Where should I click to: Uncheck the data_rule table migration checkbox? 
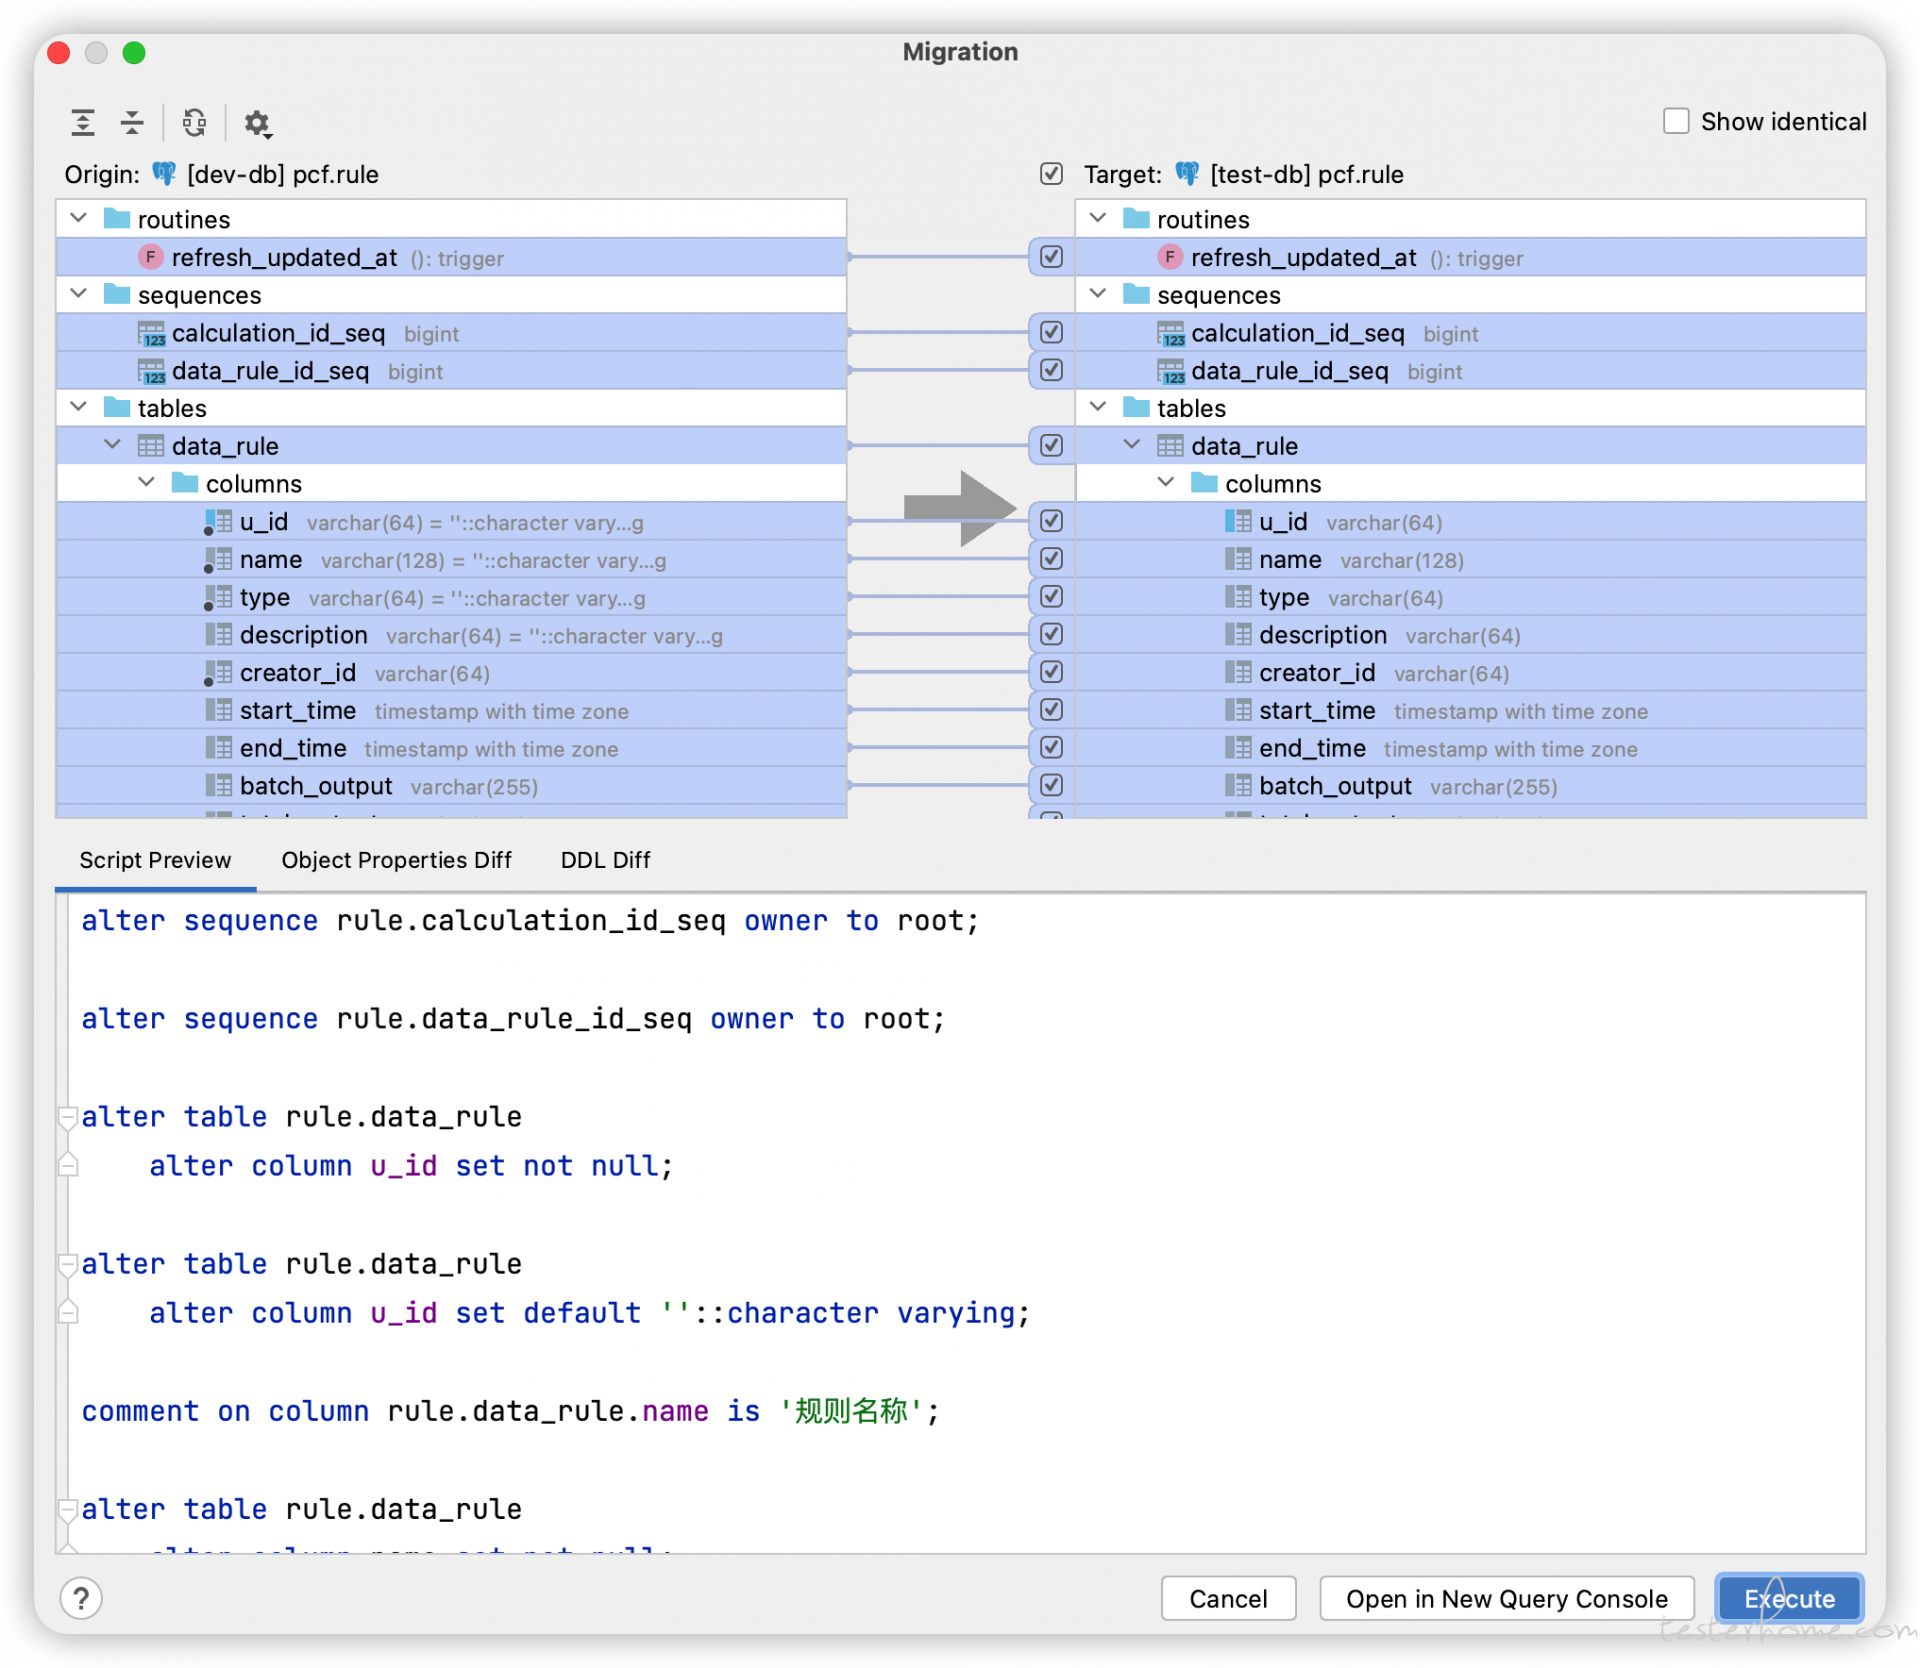(1051, 445)
